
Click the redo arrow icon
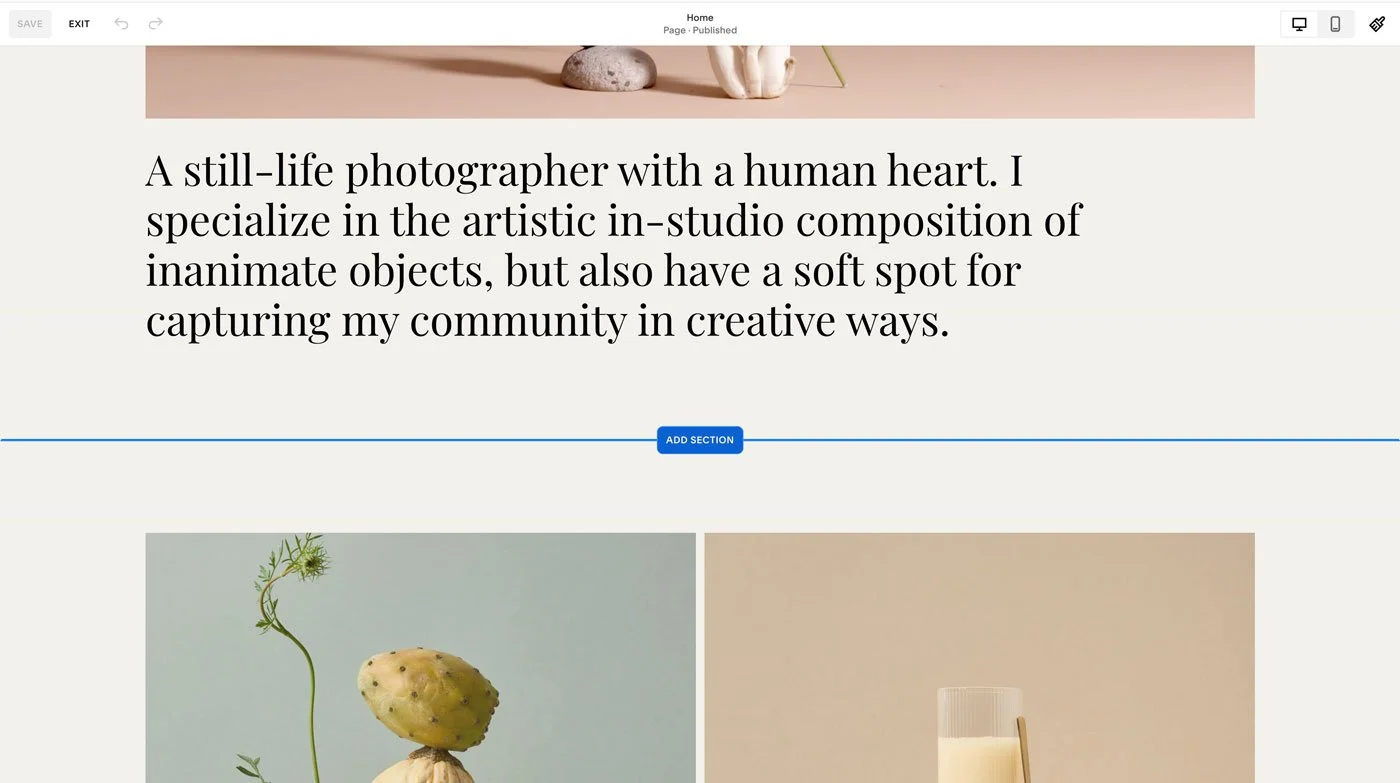[155, 24]
